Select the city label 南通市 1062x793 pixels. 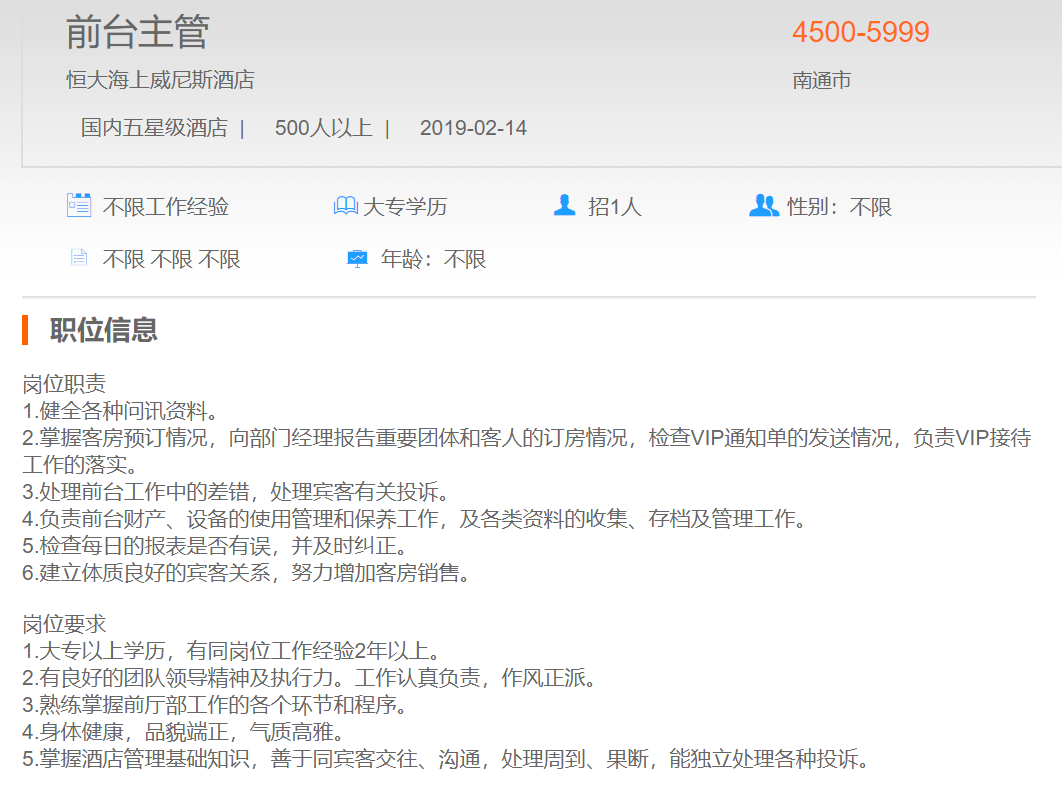coord(821,80)
